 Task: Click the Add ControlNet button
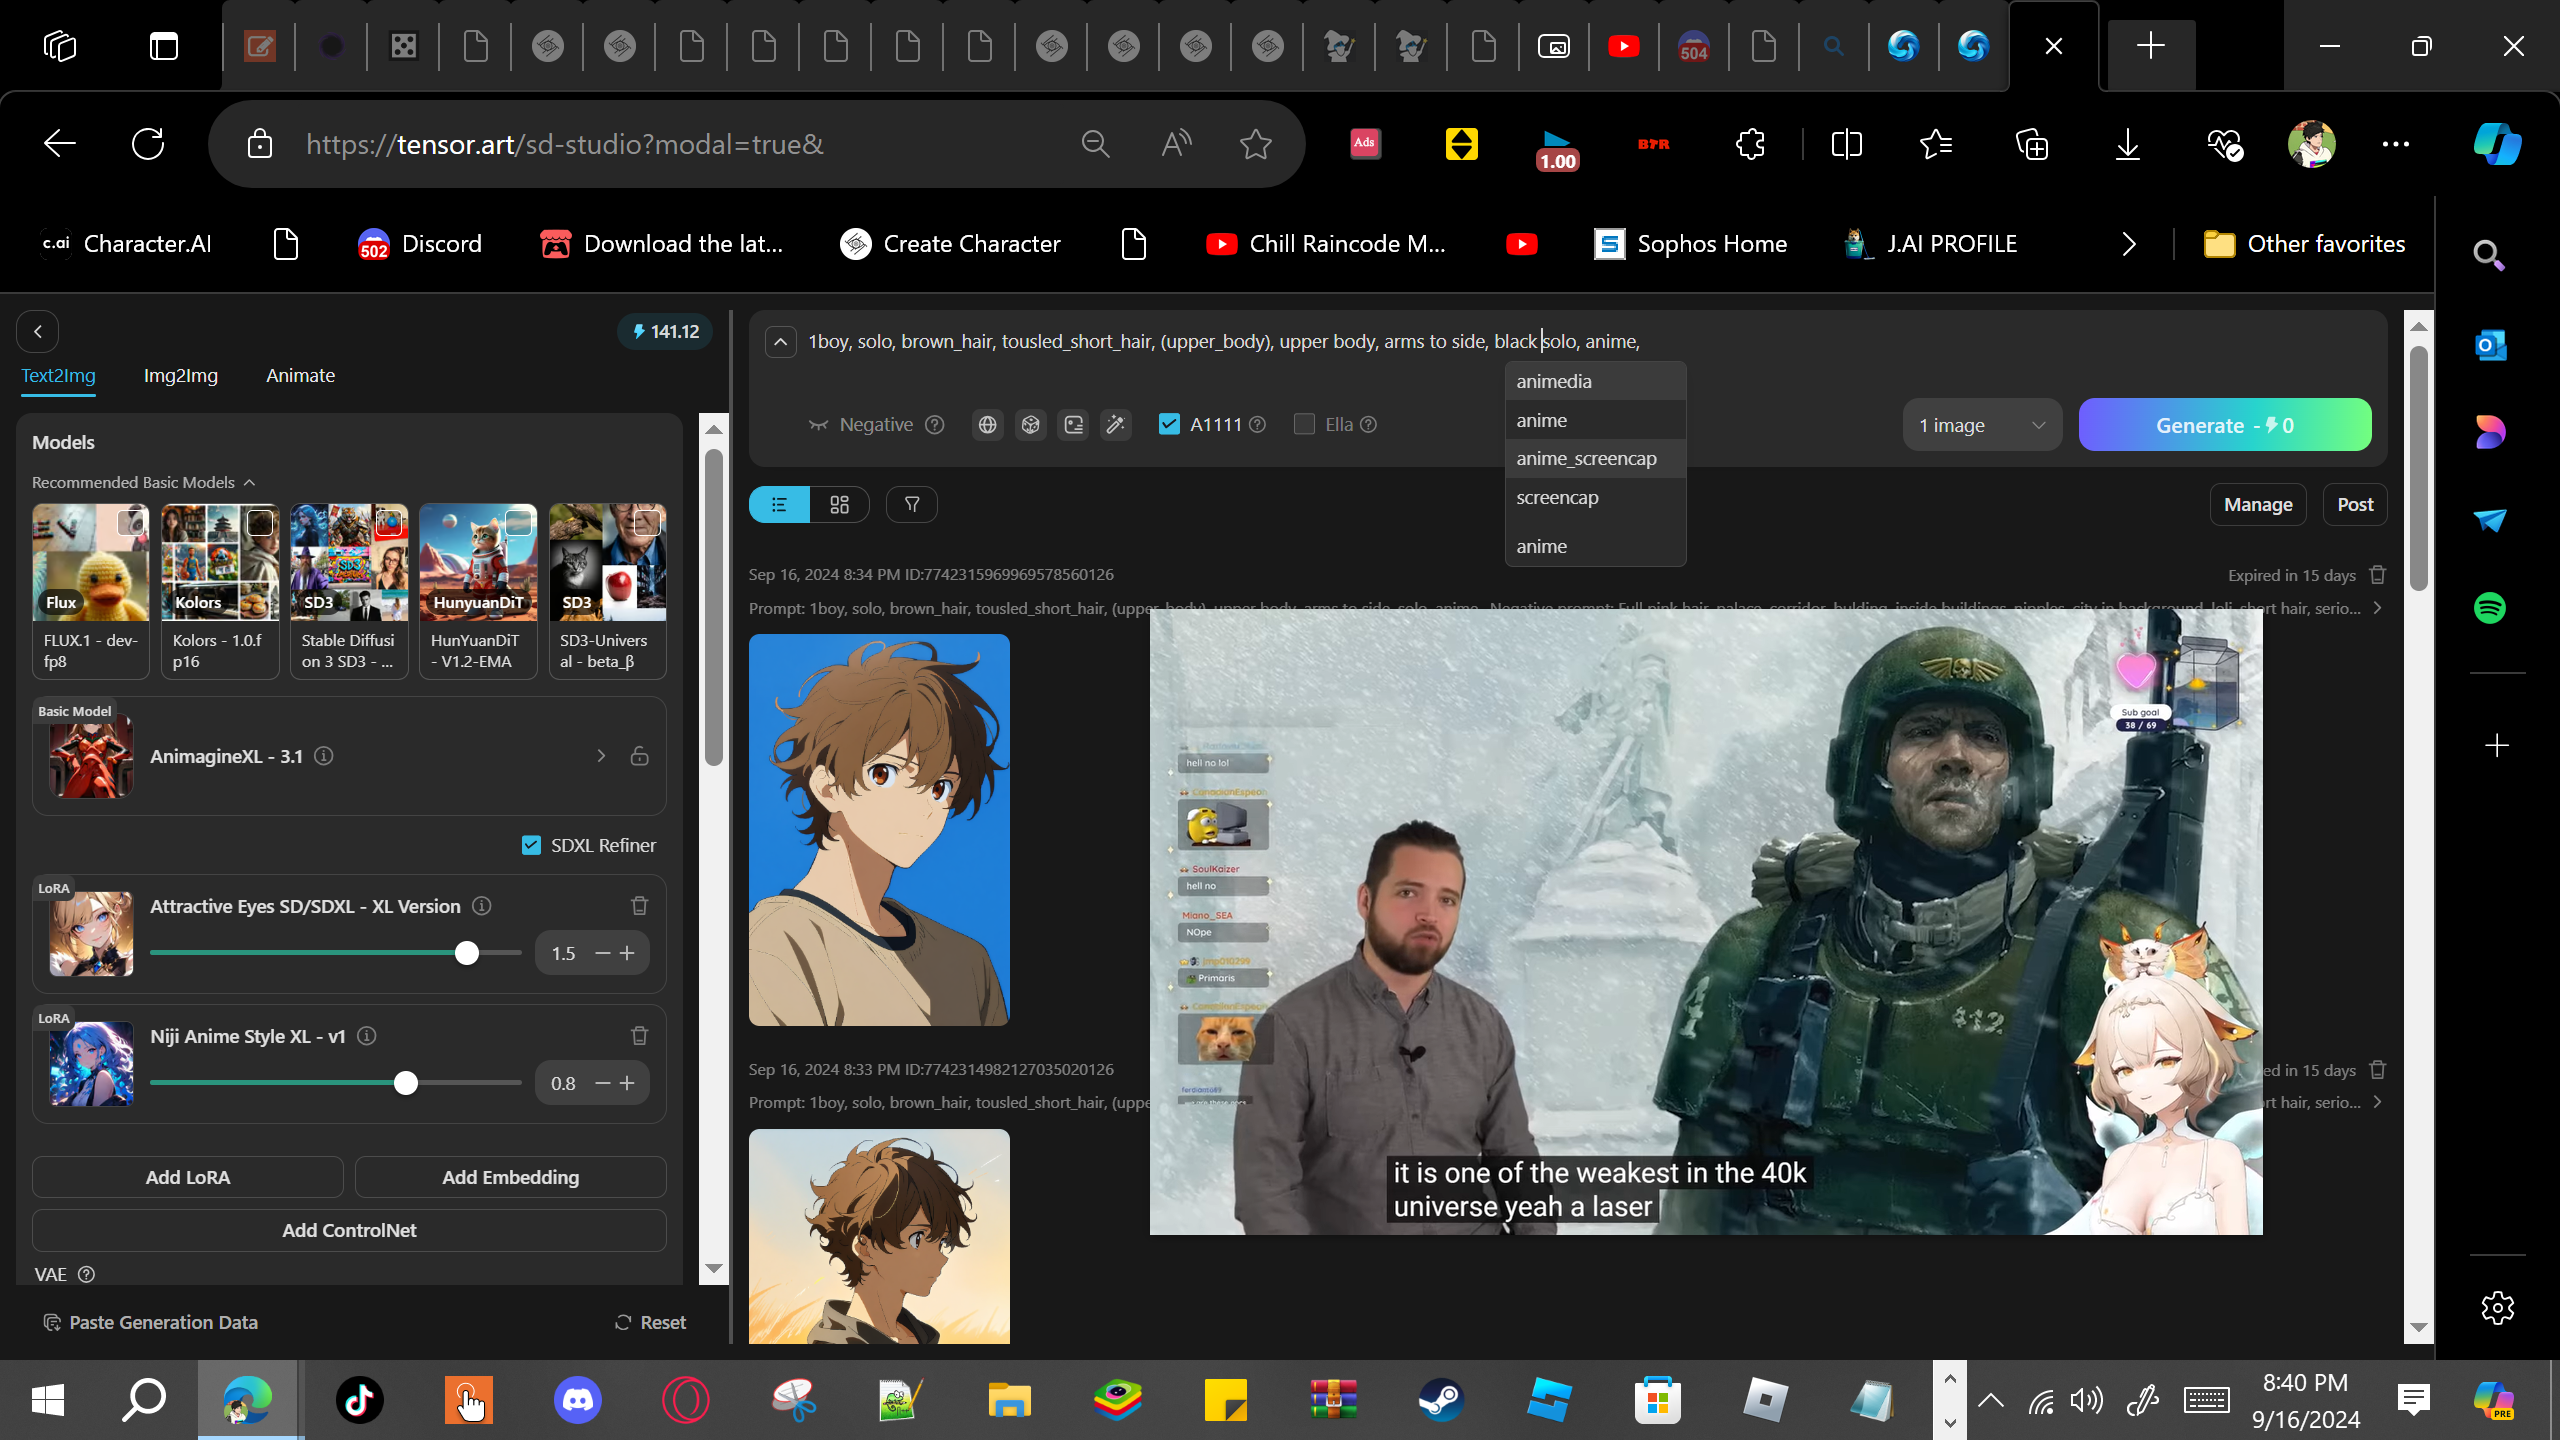click(x=349, y=1231)
